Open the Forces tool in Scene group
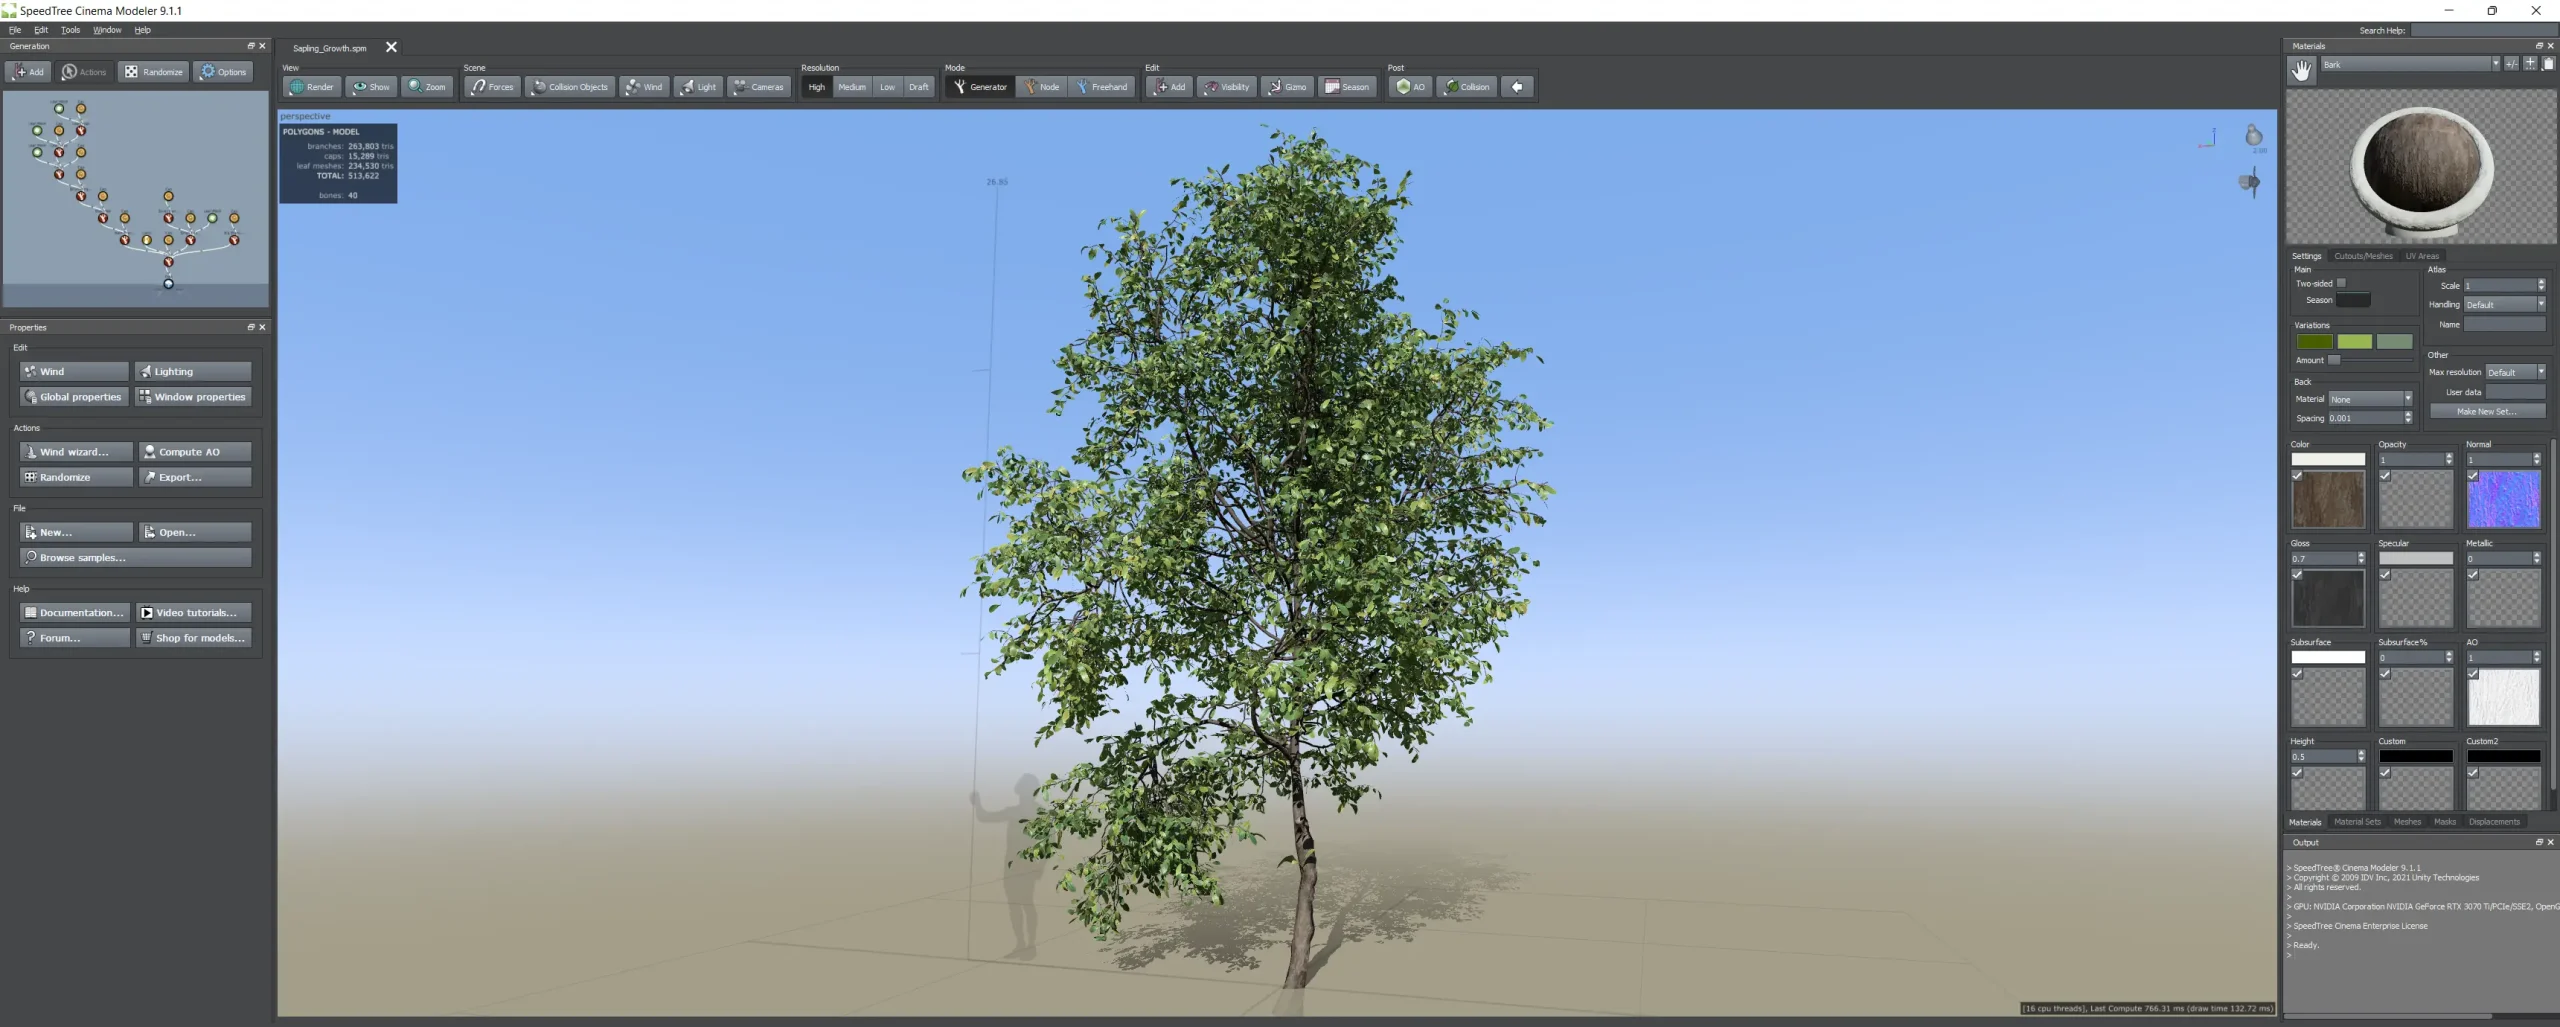Image resolution: width=2560 pixels, height=1027 pixels. pos(492,87)
